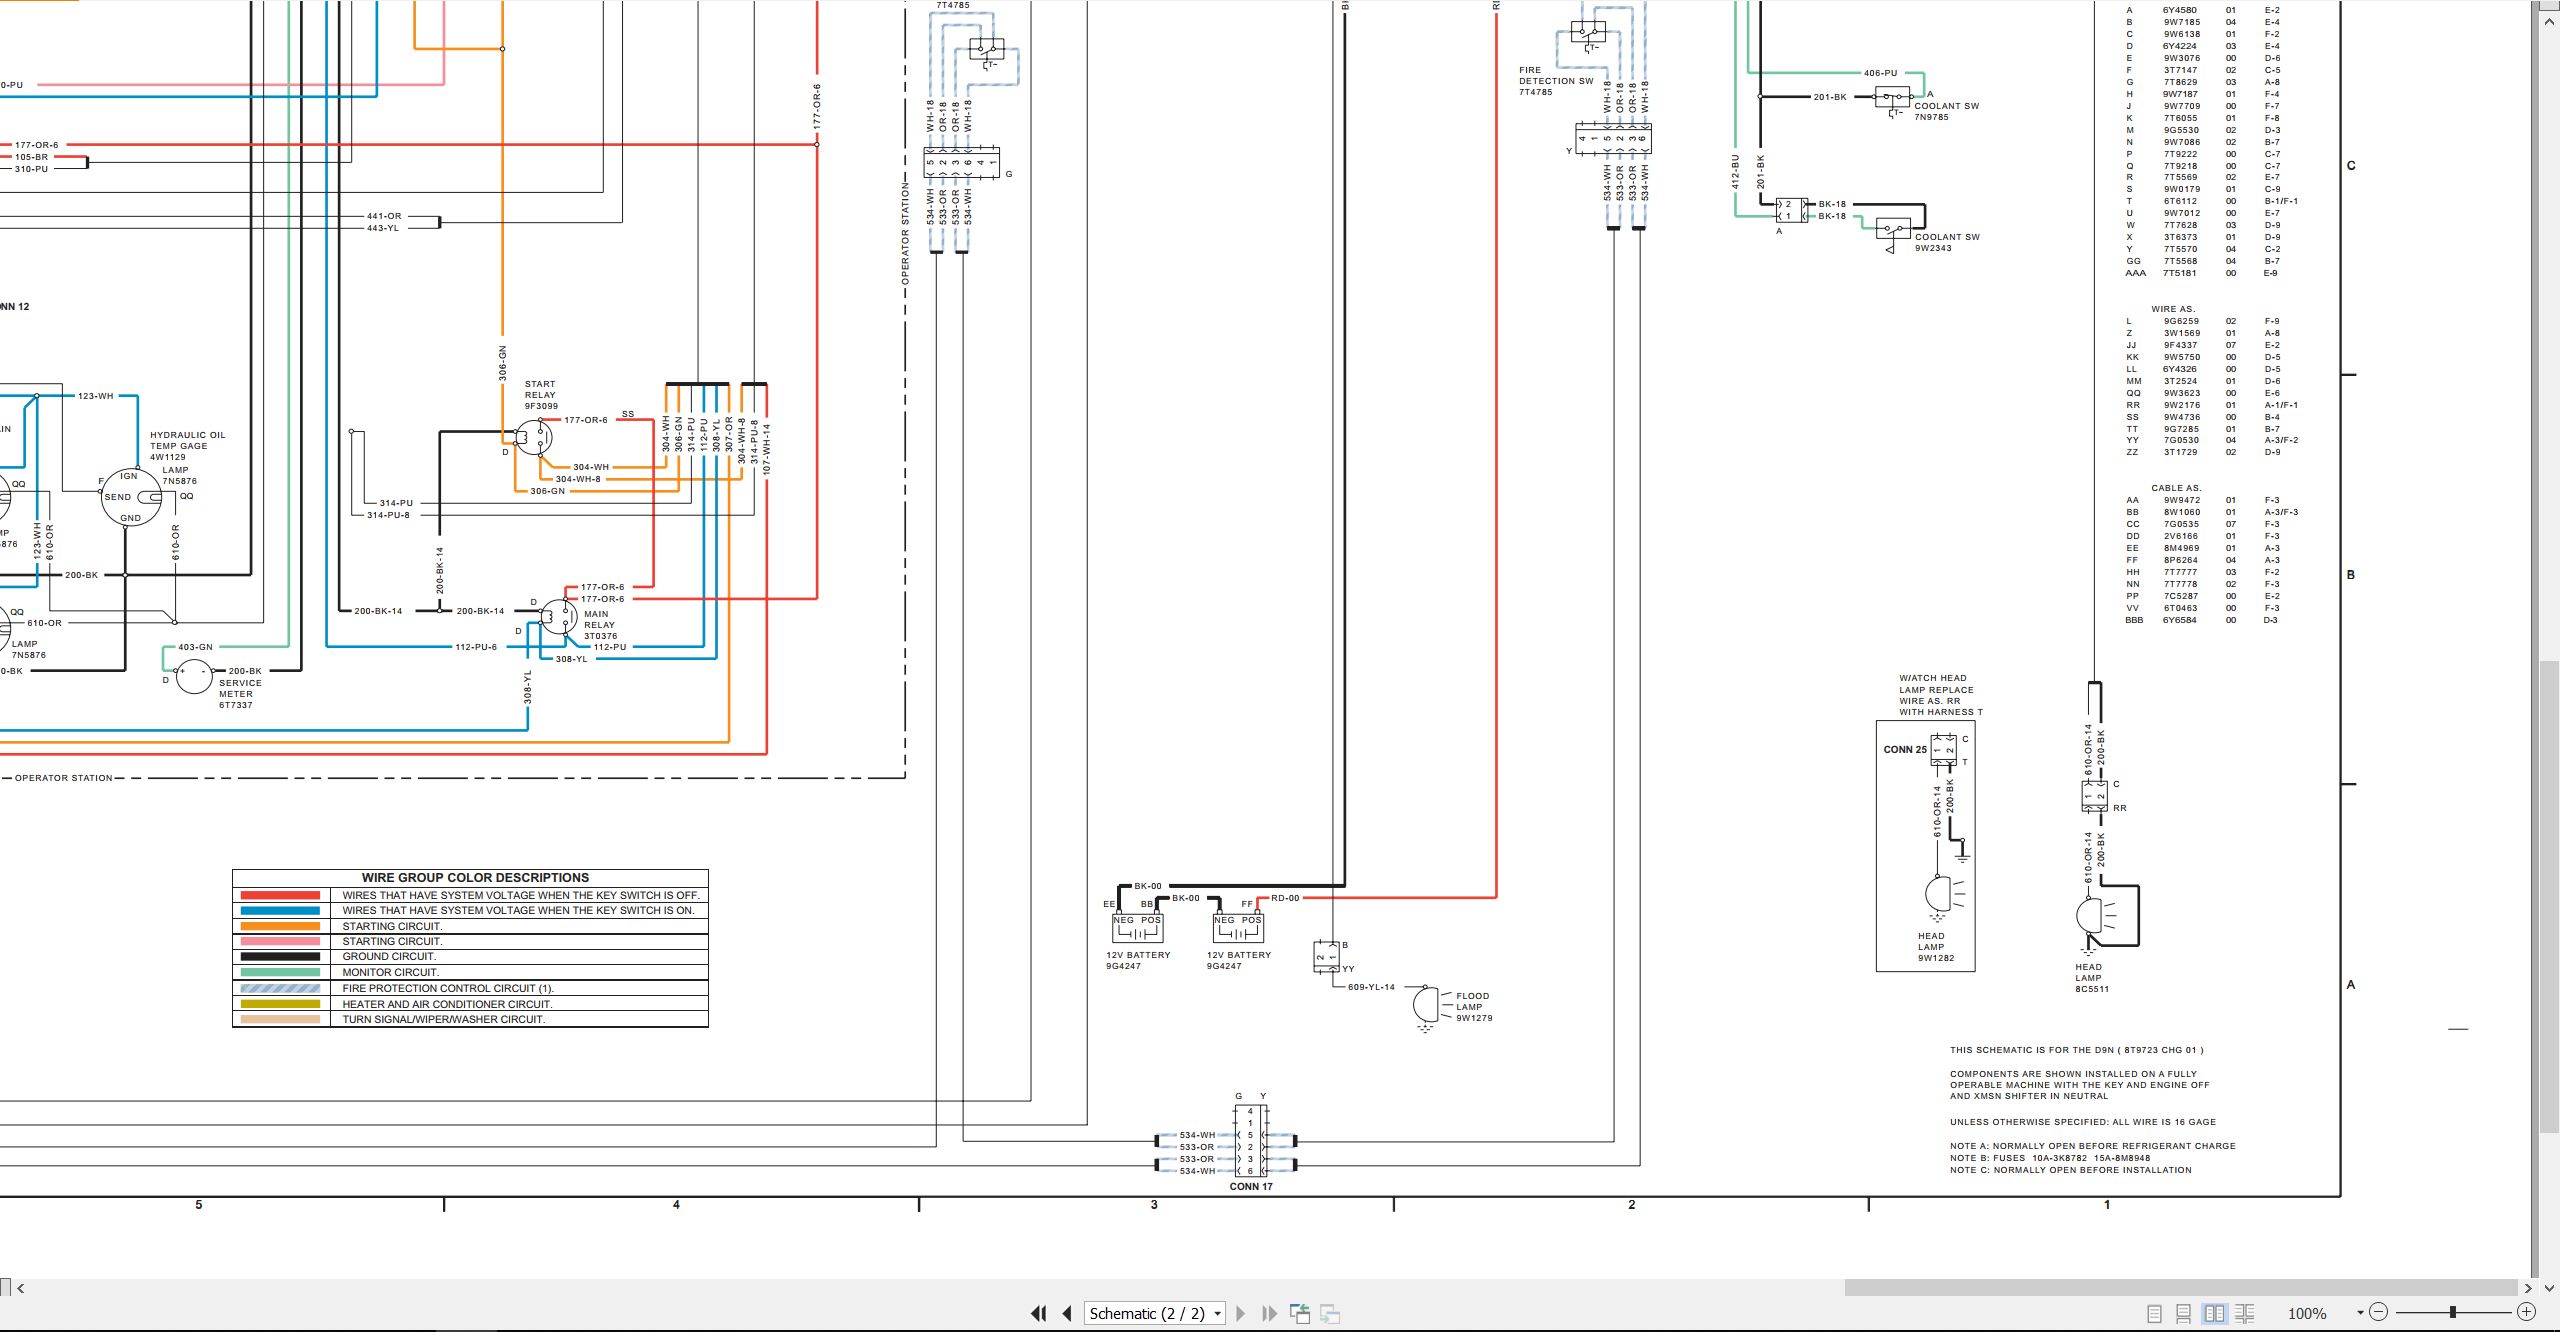Click the RD-00 battery cable label
This screenshot has height=1332, width=2560.
(x=1285, y=898)
